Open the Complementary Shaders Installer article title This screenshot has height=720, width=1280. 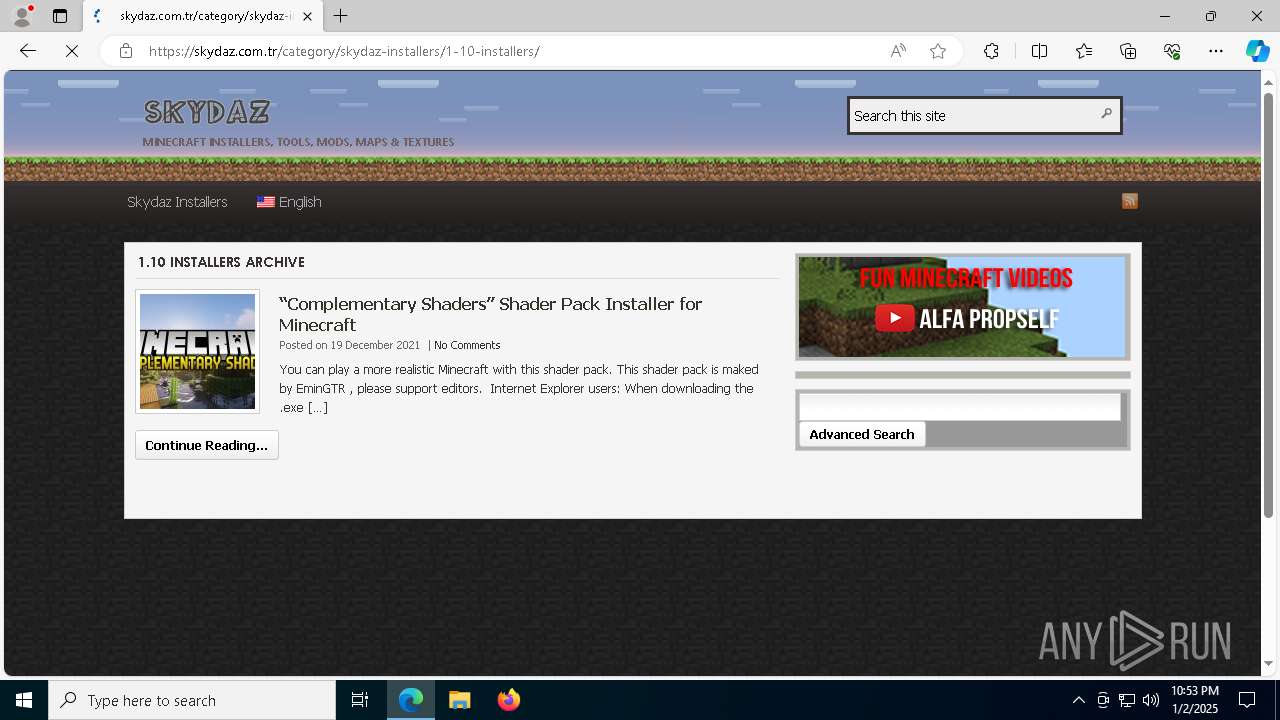490,314
